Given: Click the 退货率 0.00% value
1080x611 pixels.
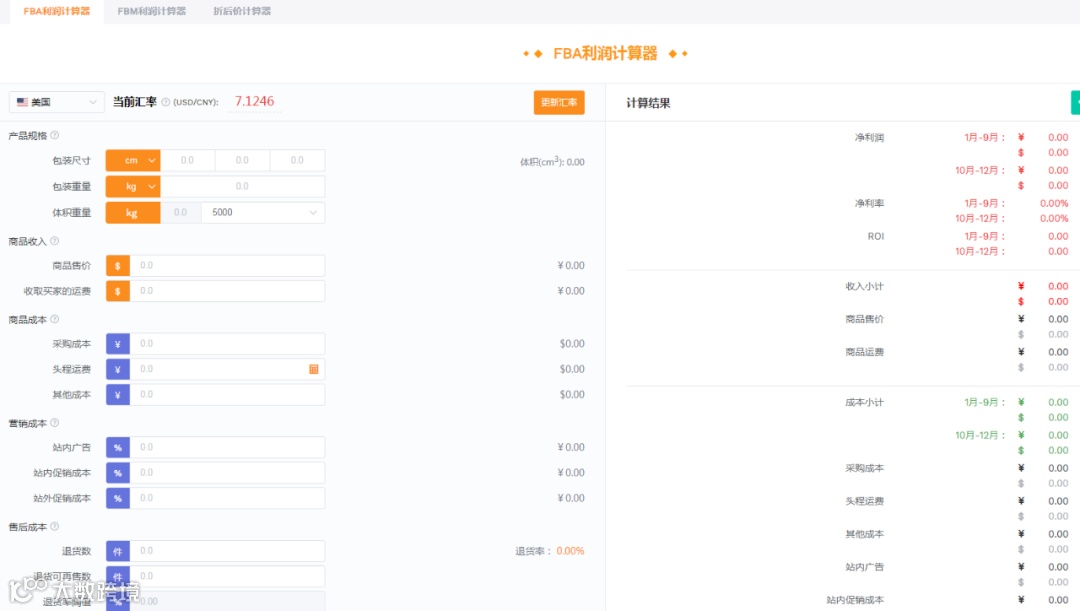Looking at the screenshot, I should pyautogui.click(x=570, y=551).
